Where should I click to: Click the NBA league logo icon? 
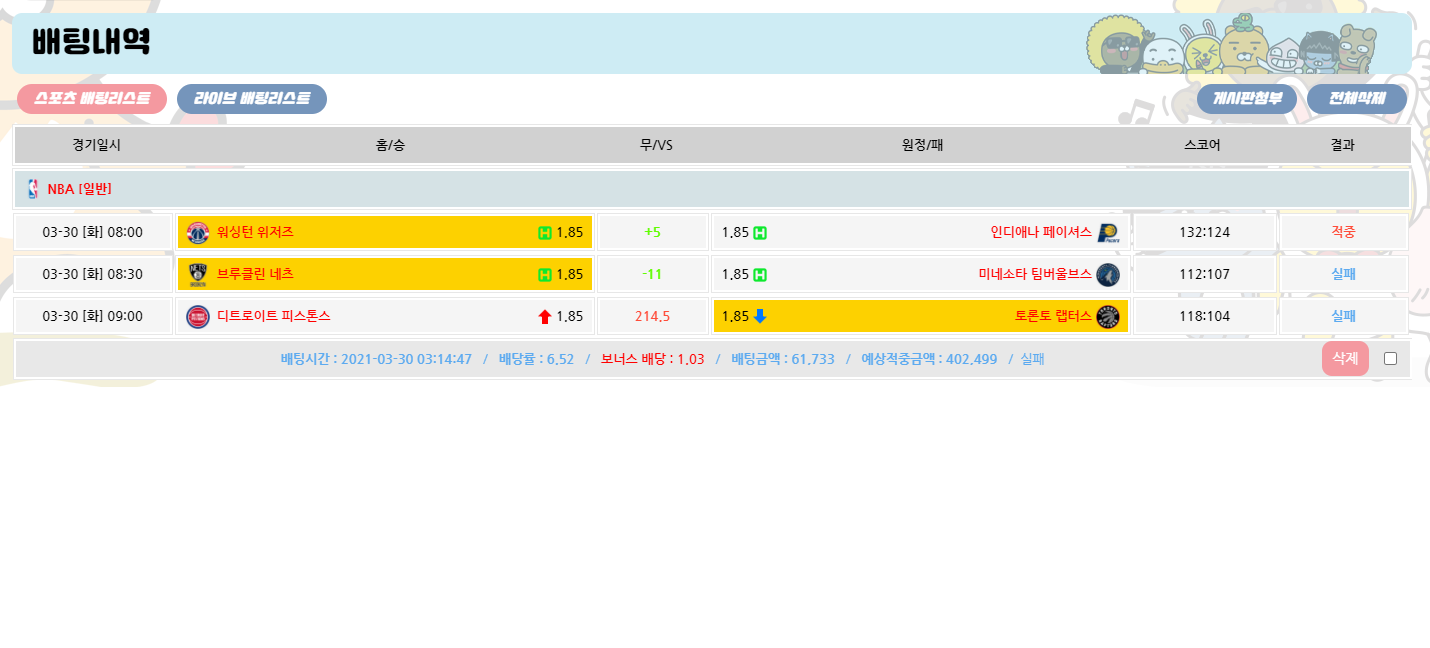tap(33, 189)
